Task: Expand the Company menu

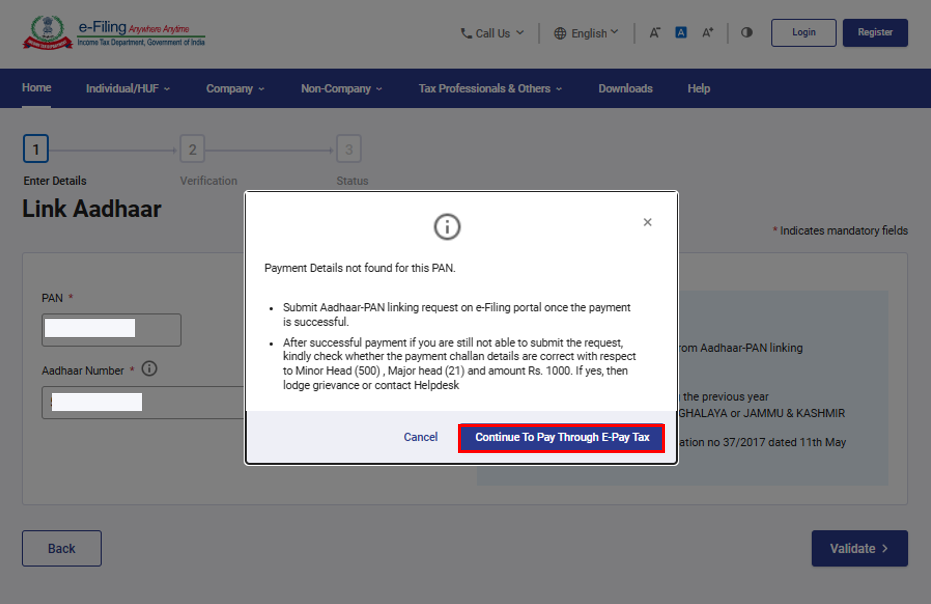Action: (x=235, y=88)
